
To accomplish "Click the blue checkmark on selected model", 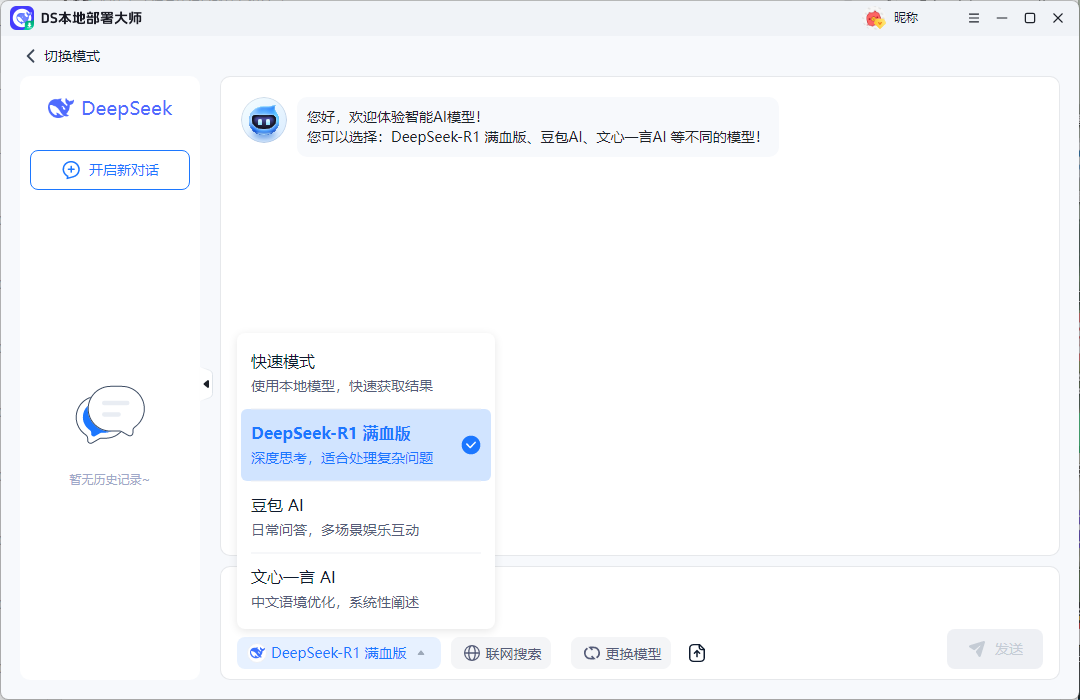I will pos(470,445).
